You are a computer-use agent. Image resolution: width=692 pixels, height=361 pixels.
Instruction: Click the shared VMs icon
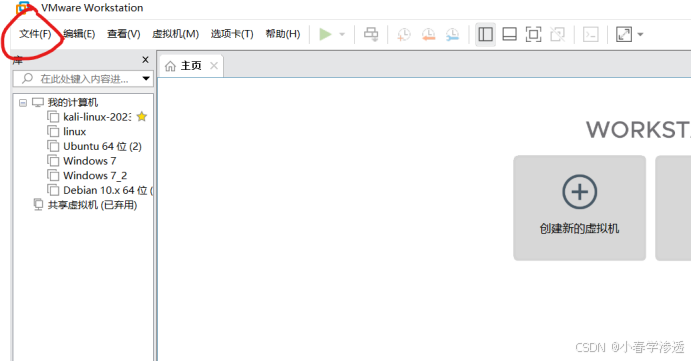click(38, 204)
